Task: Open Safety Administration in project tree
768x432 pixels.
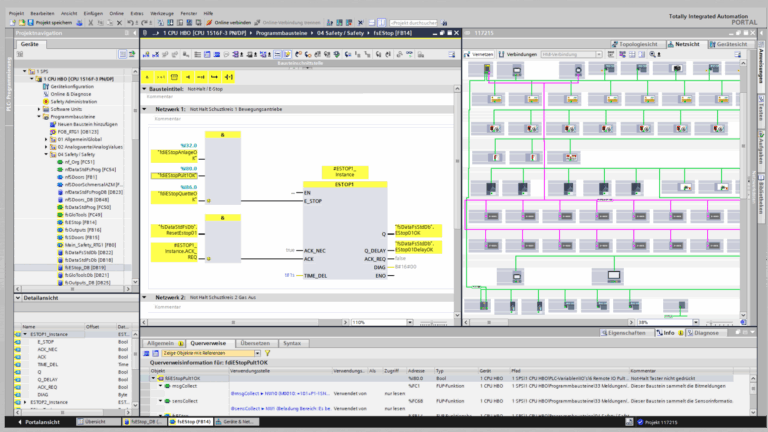Action: (x=74, y=101)
